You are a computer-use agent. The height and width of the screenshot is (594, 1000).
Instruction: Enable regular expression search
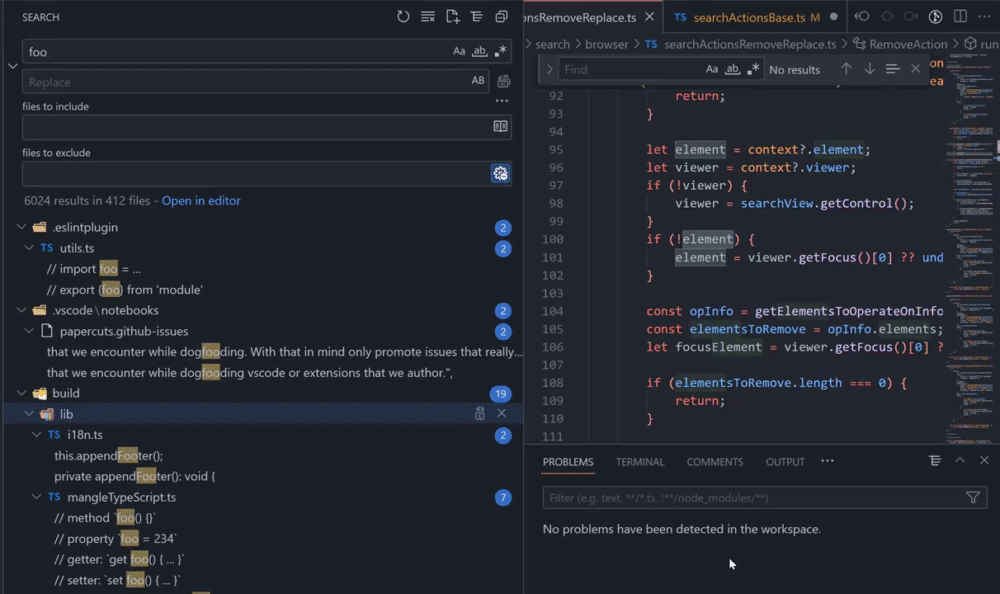[x=499, y=51]
